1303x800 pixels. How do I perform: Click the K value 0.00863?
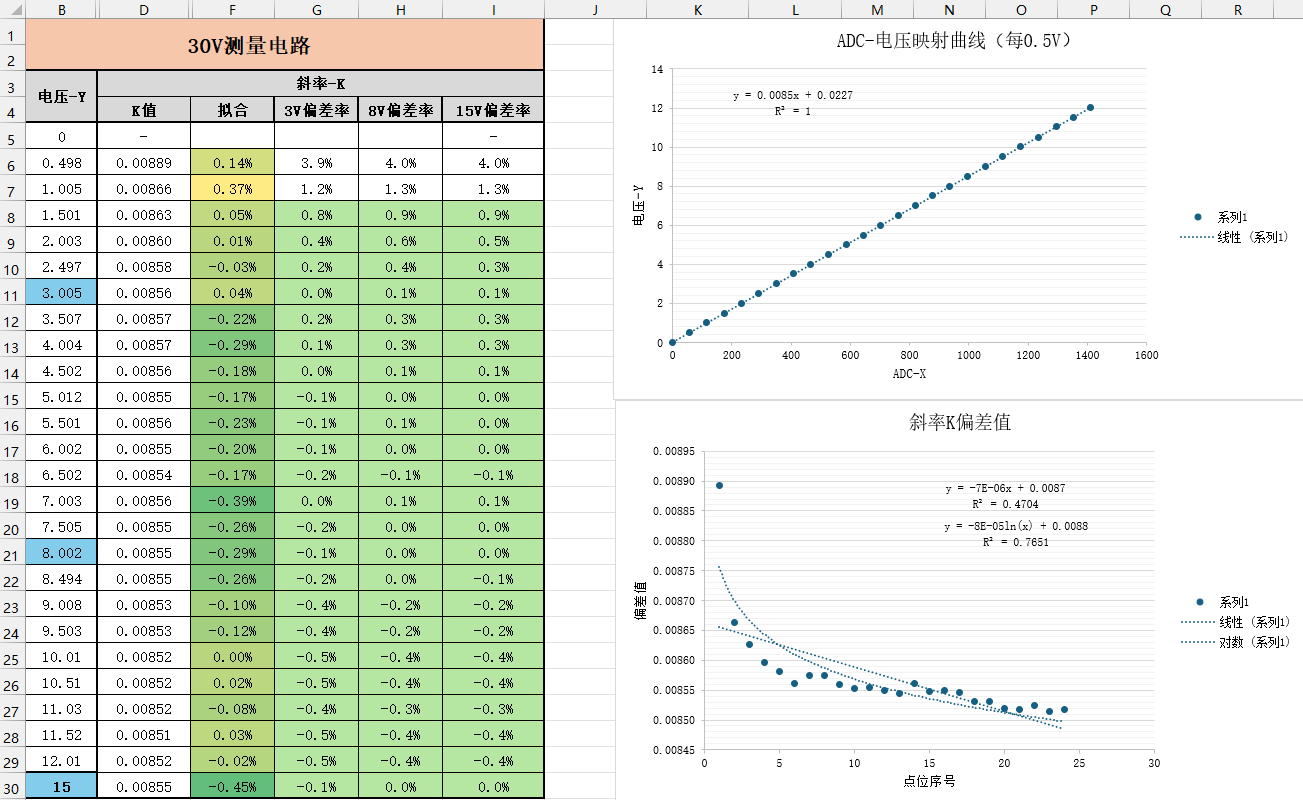144,215
